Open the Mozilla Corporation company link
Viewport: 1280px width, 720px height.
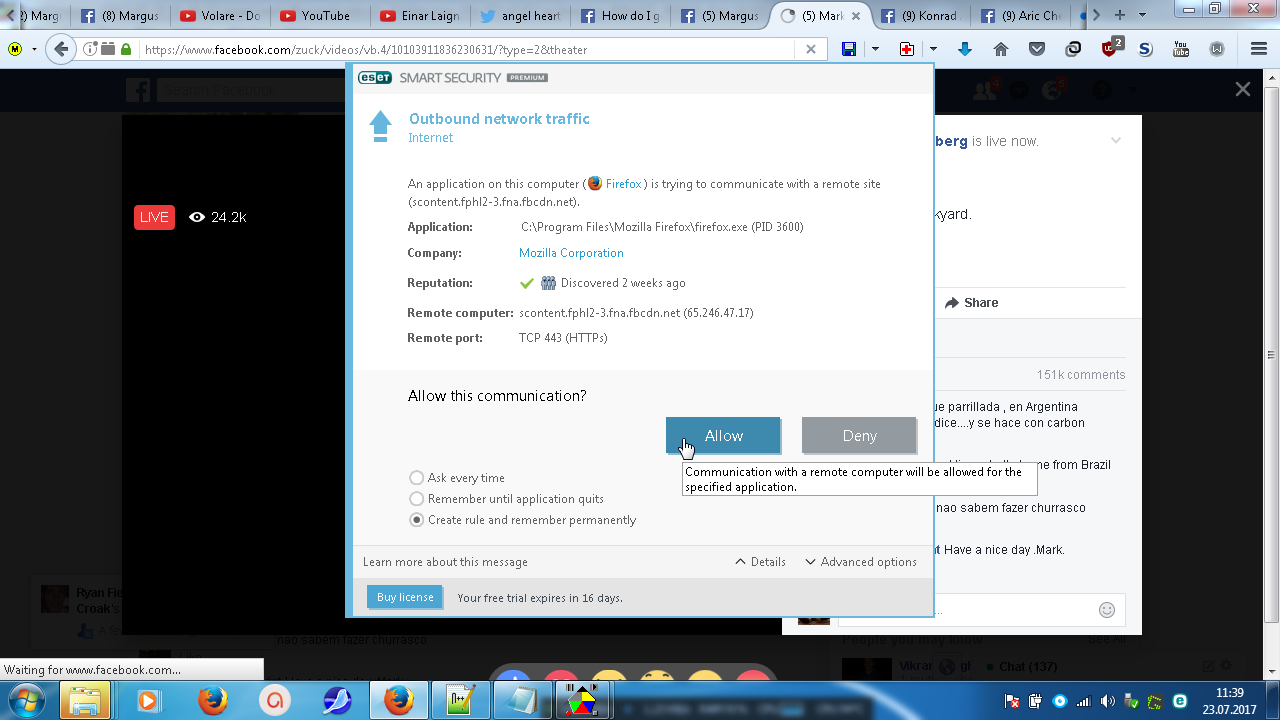point(571,253)
